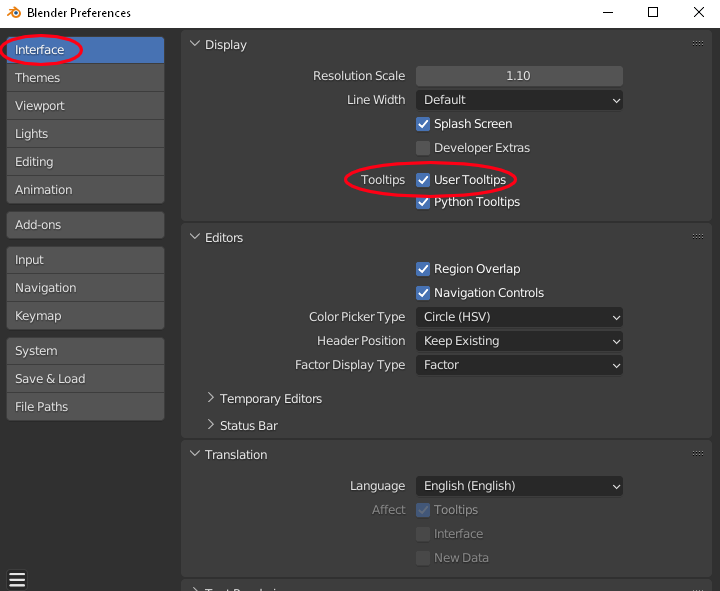This screenshot has width=720, height=591.
Task: Open the Language dropdown
Action: click(519, 486)
